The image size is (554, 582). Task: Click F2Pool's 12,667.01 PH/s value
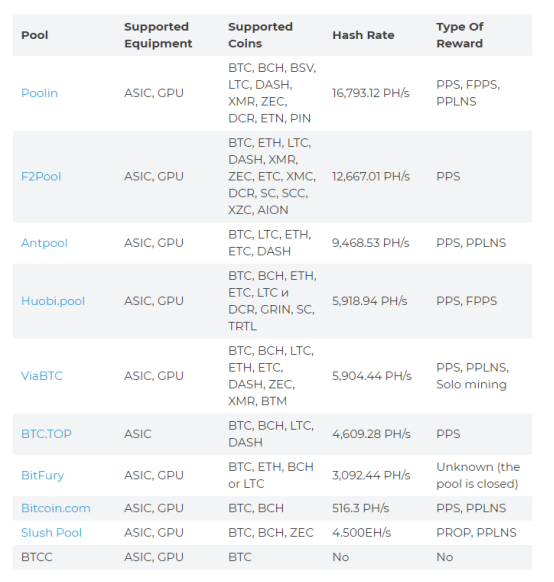(371, 176)
